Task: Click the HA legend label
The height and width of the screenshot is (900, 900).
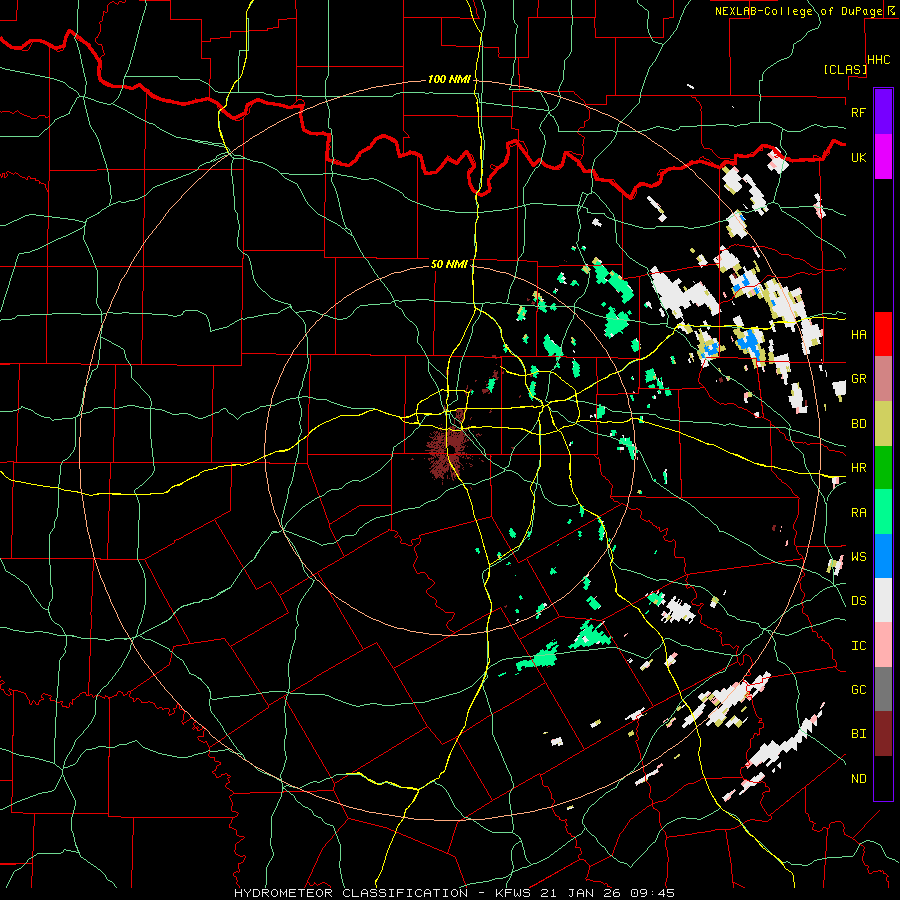Action: tap(858, 334)
